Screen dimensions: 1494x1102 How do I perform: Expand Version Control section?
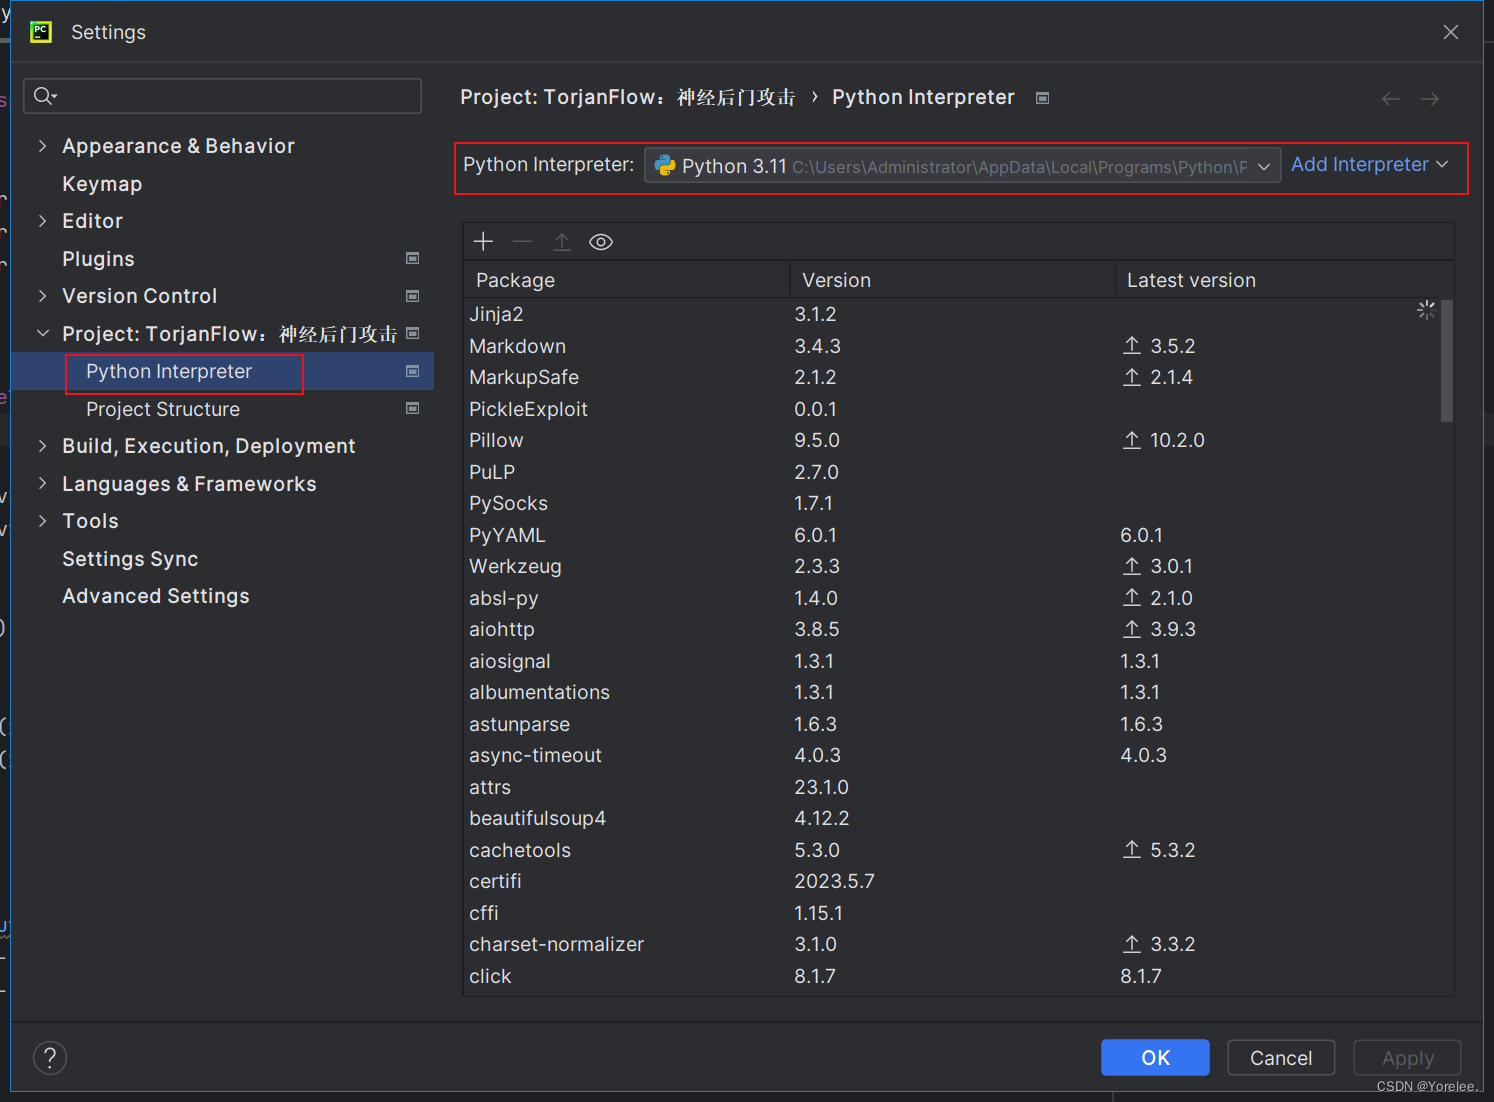tap(42, 296)
